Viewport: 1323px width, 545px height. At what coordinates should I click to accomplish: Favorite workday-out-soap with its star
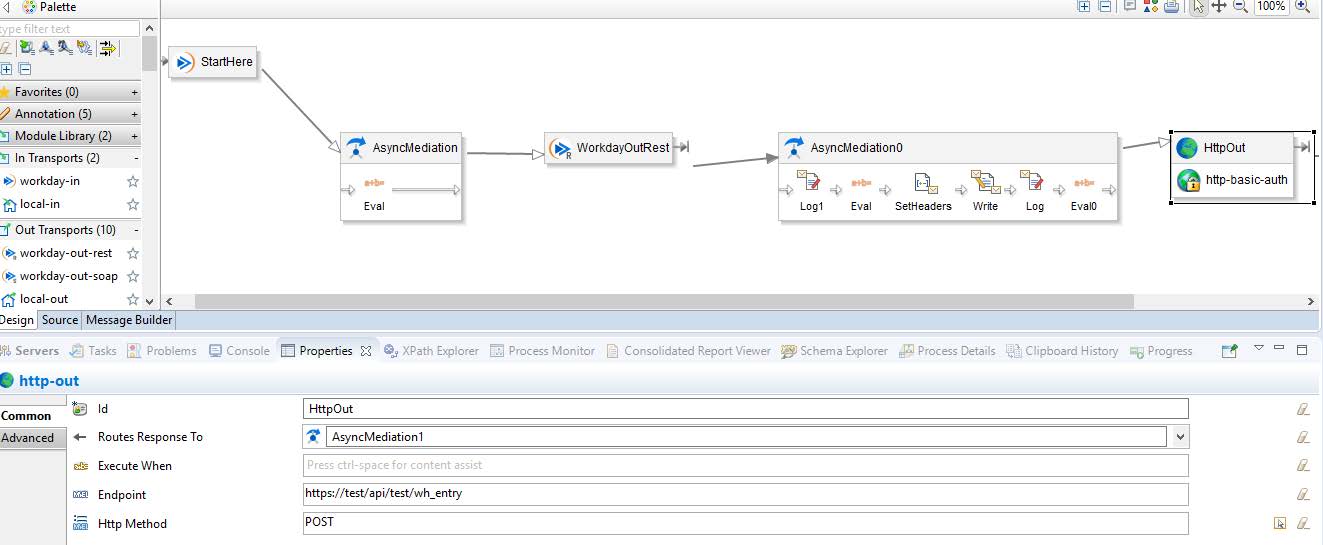pyautogui.click(x=132, y=276)
